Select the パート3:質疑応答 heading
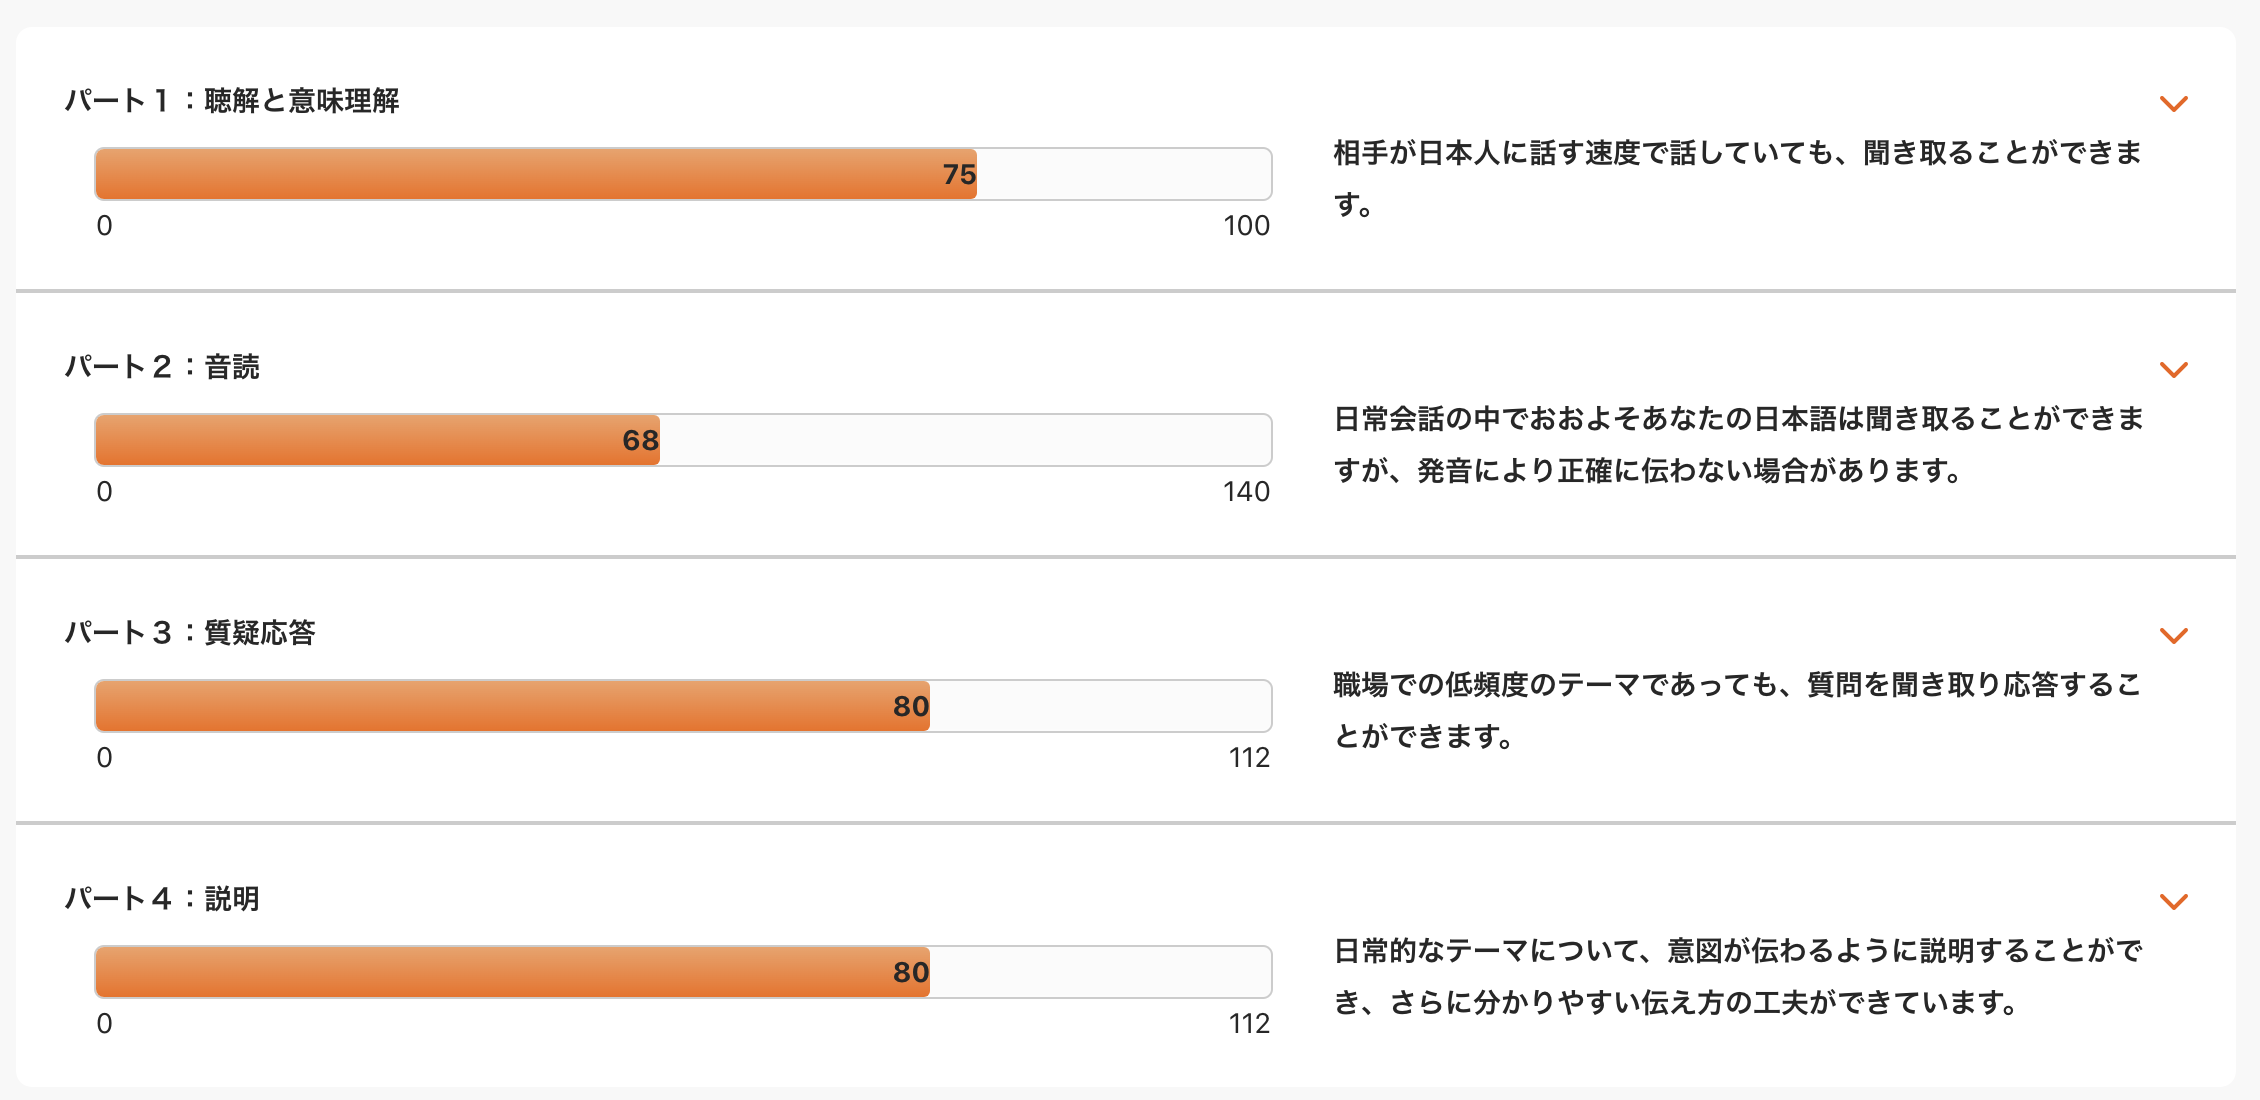 [x=190, y=633]
